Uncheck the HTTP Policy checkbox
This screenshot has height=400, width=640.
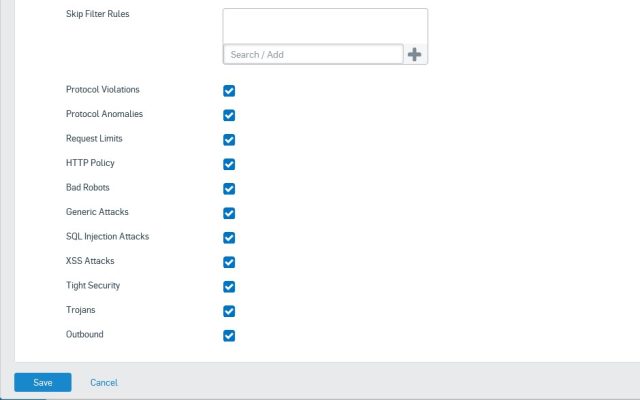point(229,164)
